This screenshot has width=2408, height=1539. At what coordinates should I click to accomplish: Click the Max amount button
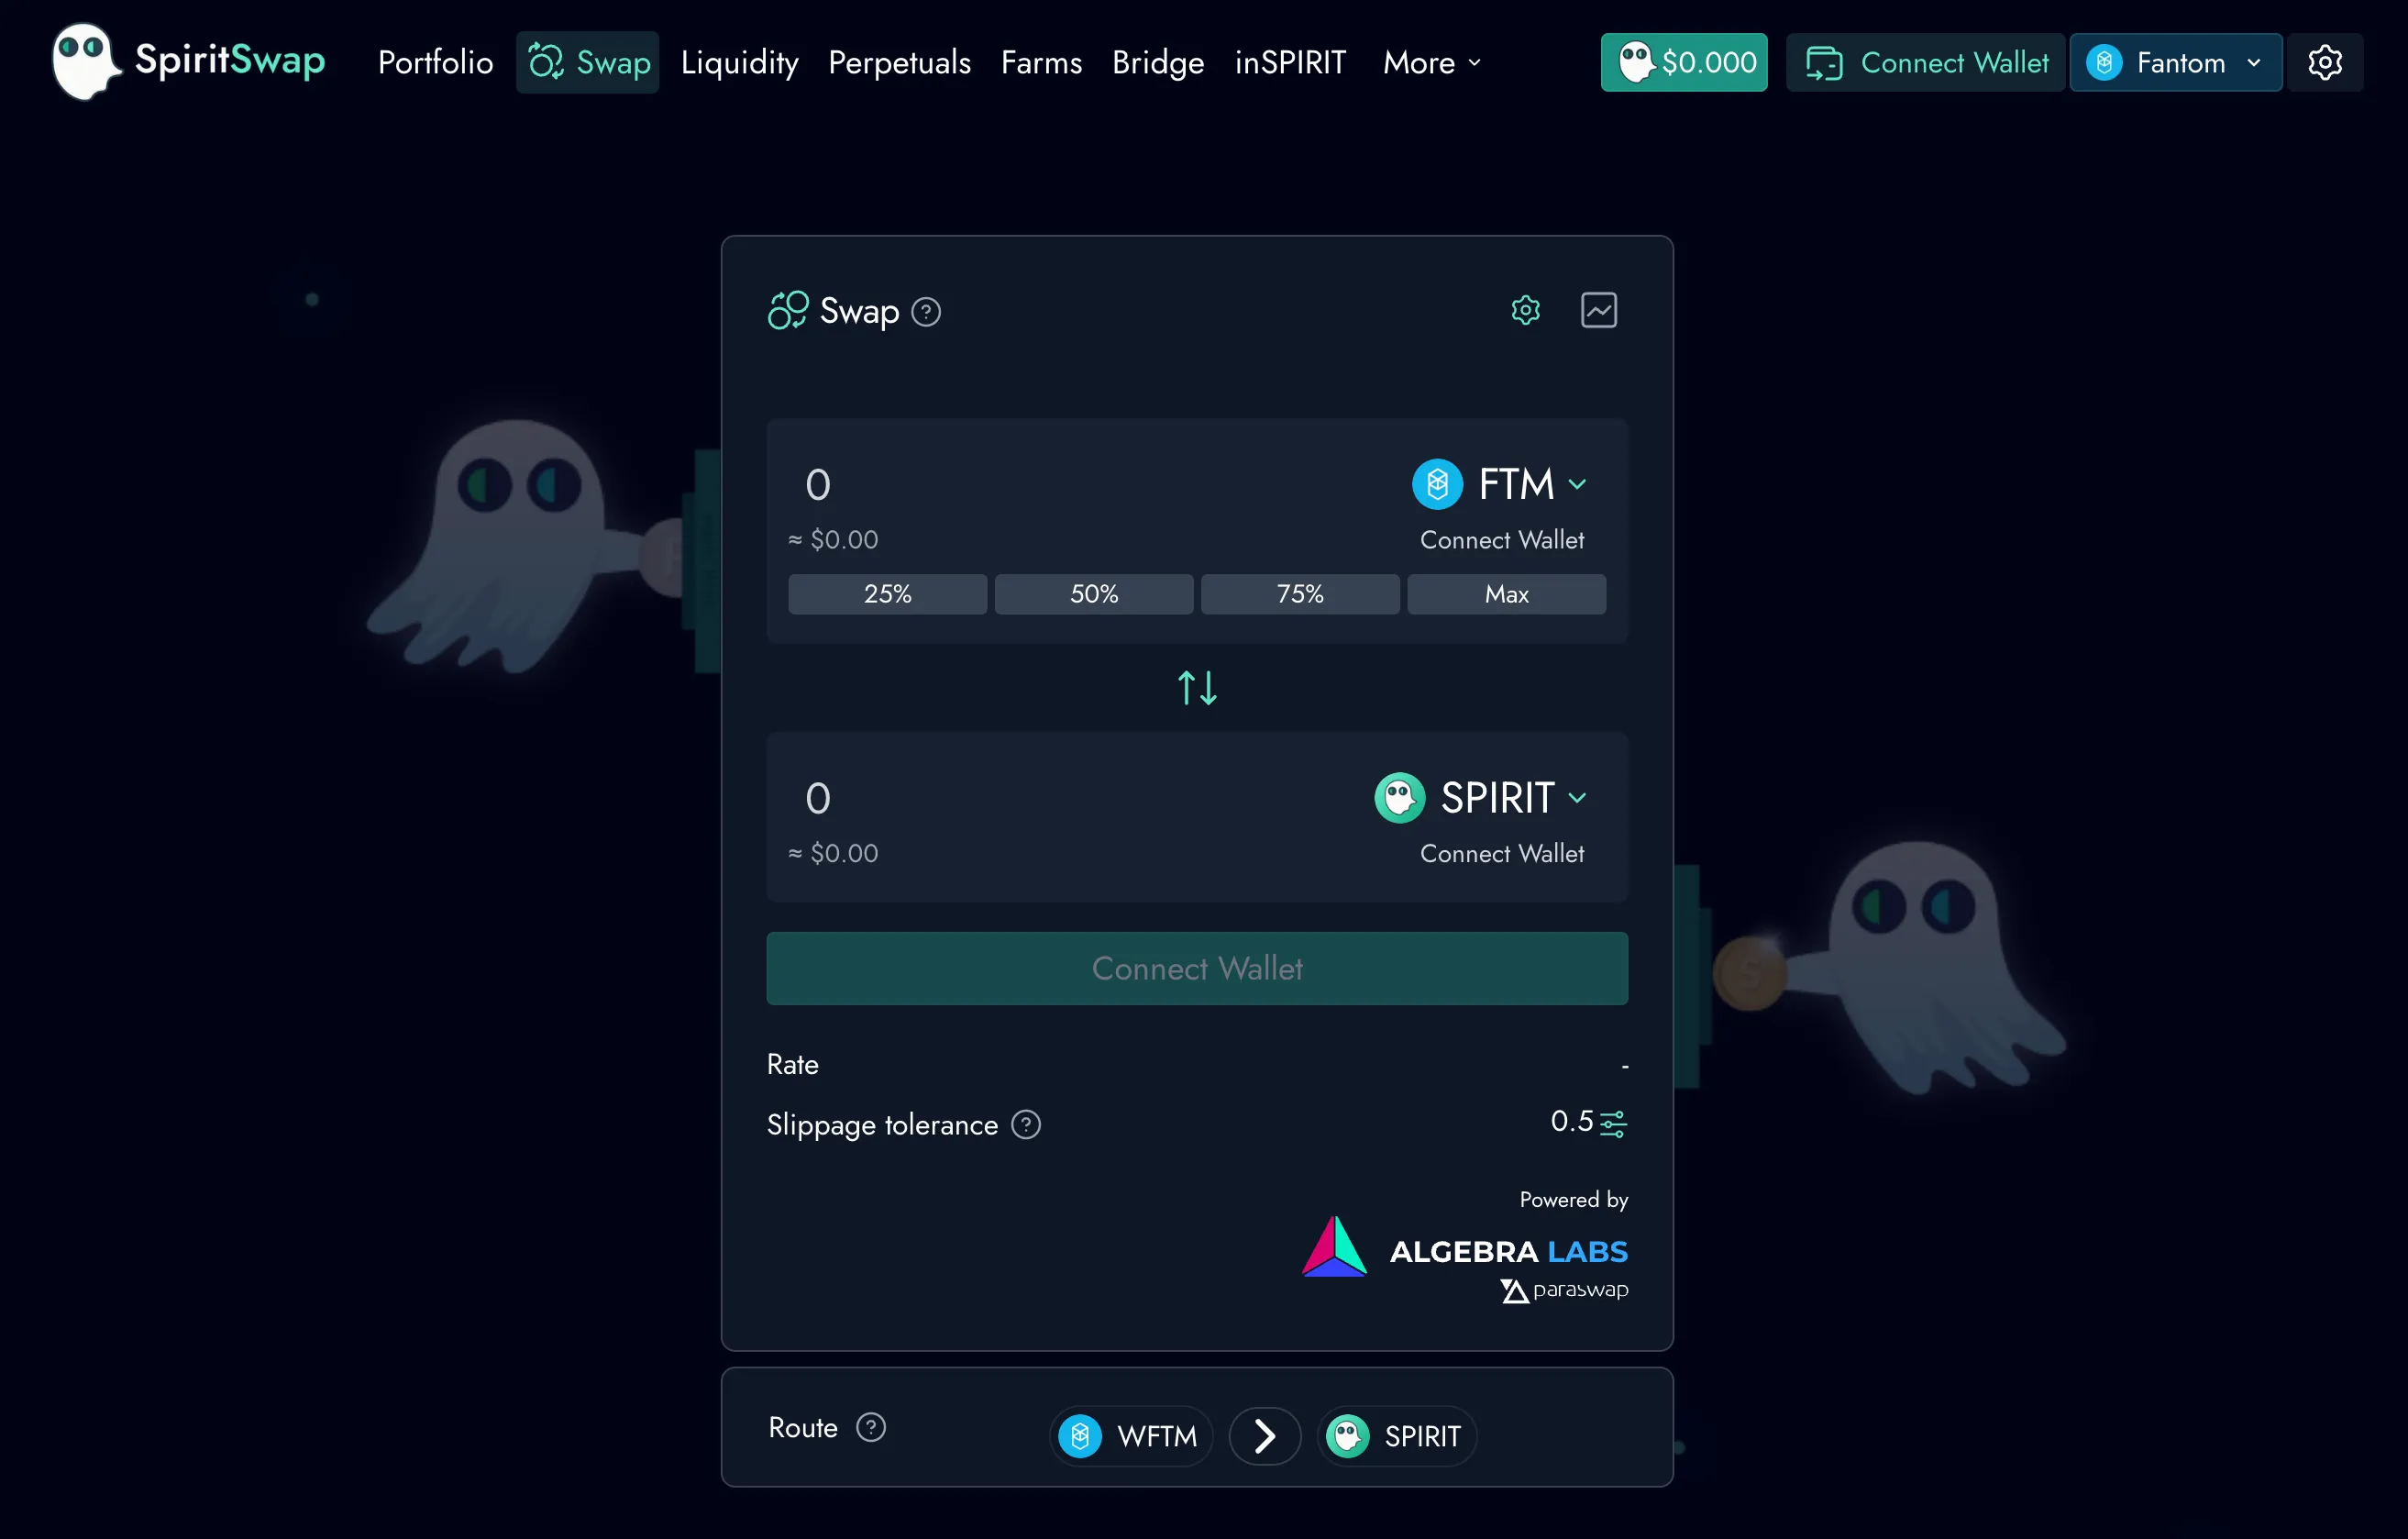click(1506, 594)
